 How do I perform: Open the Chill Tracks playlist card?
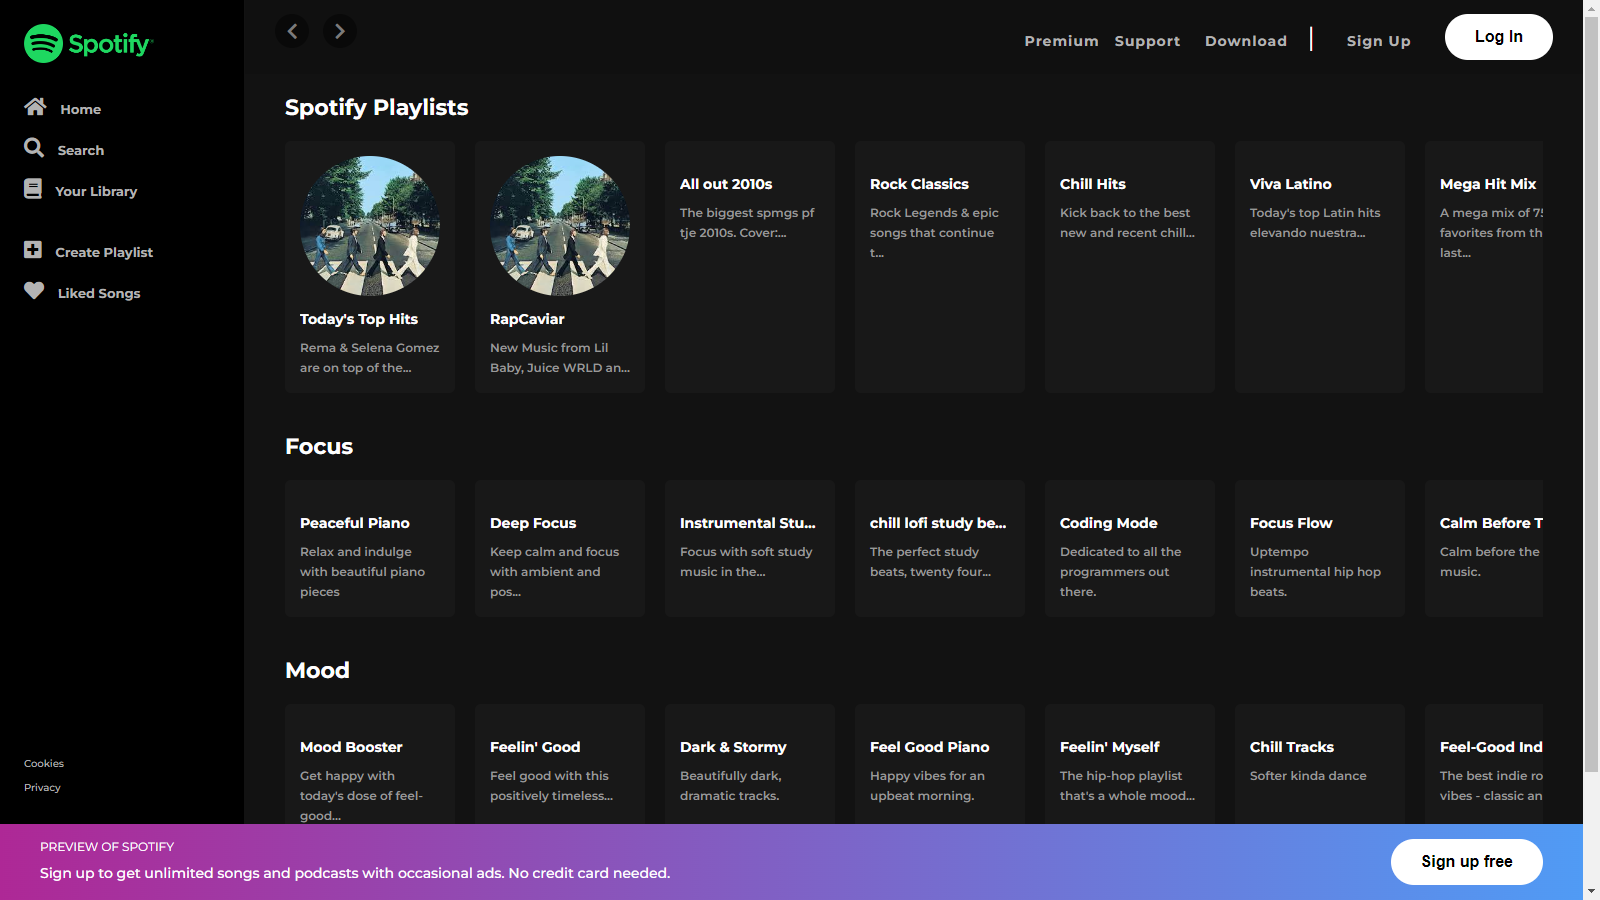(1320, 764)
